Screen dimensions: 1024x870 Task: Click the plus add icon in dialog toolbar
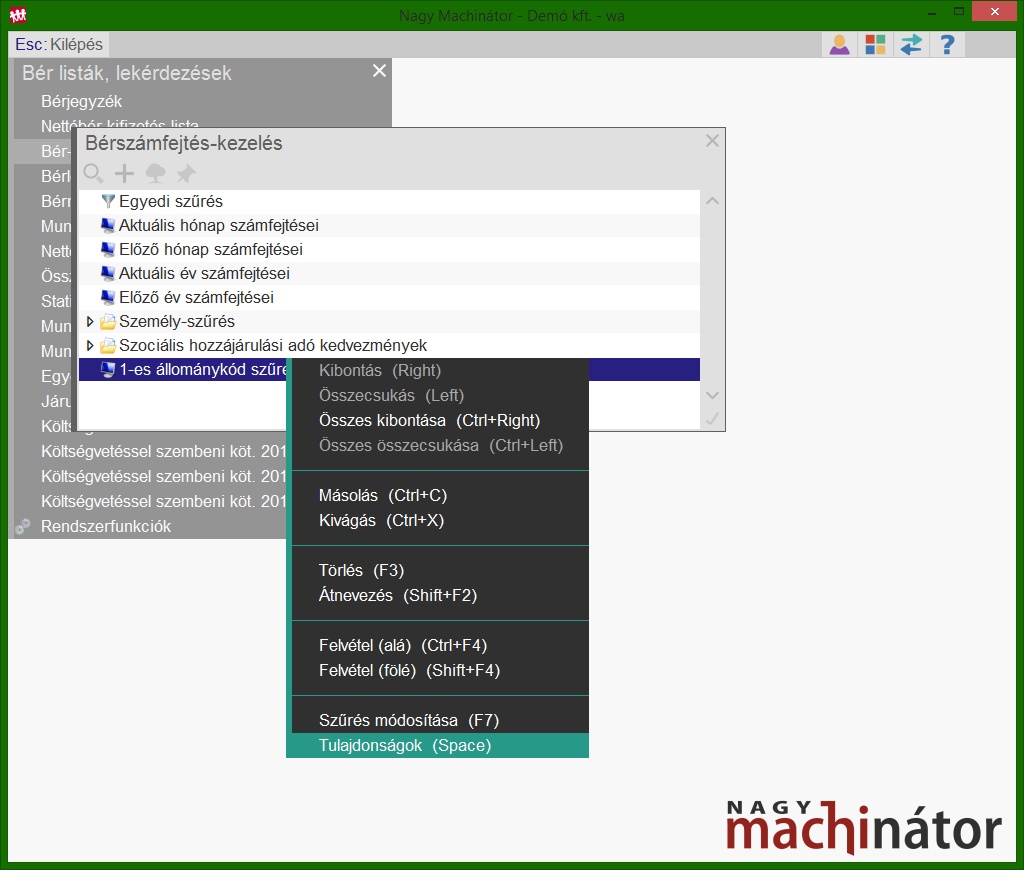click(124, 174)
